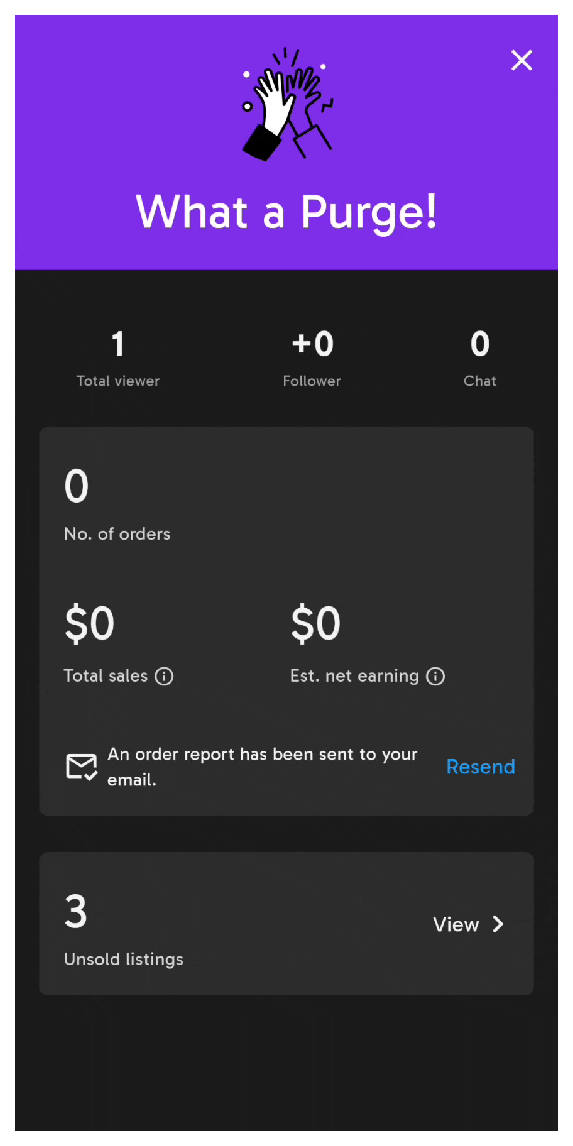Select the Chat count stat
This screenshot has width=573, height=1146.
pos(479,359)
